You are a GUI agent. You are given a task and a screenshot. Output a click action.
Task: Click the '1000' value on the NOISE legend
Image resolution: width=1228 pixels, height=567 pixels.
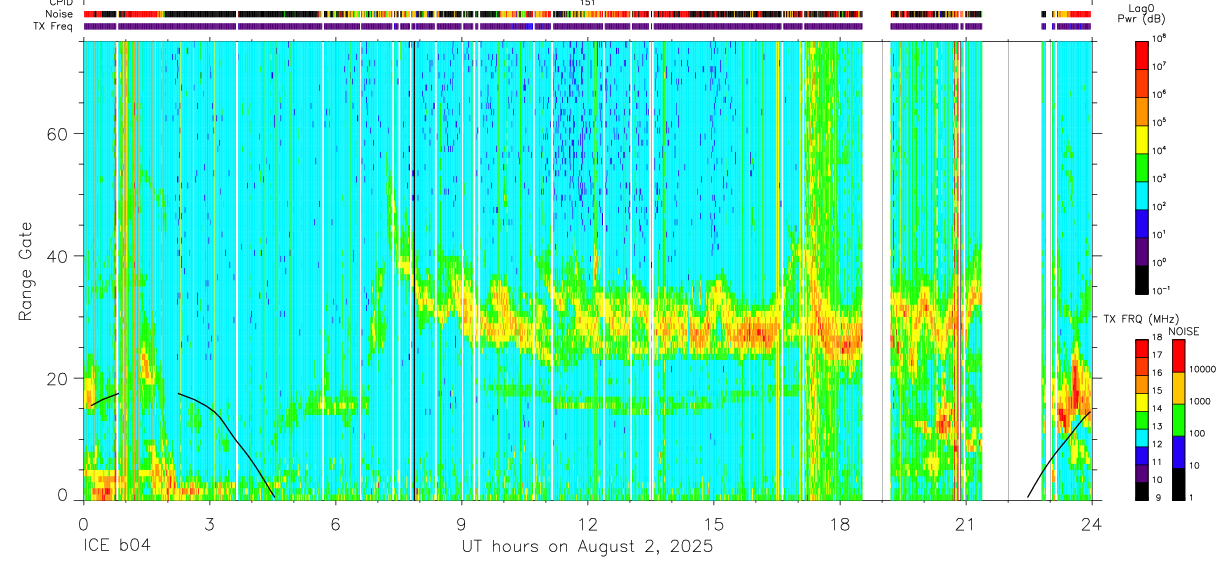1202,401
